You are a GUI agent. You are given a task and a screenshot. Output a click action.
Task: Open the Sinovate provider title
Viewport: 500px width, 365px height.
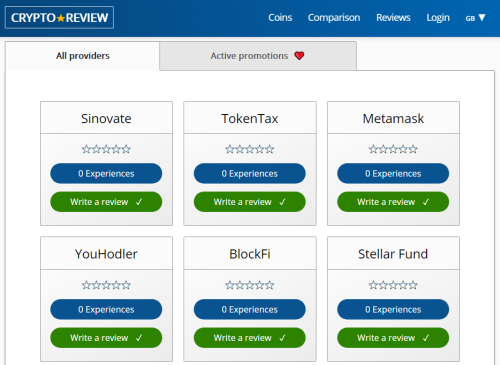click(x=106, y=119)
